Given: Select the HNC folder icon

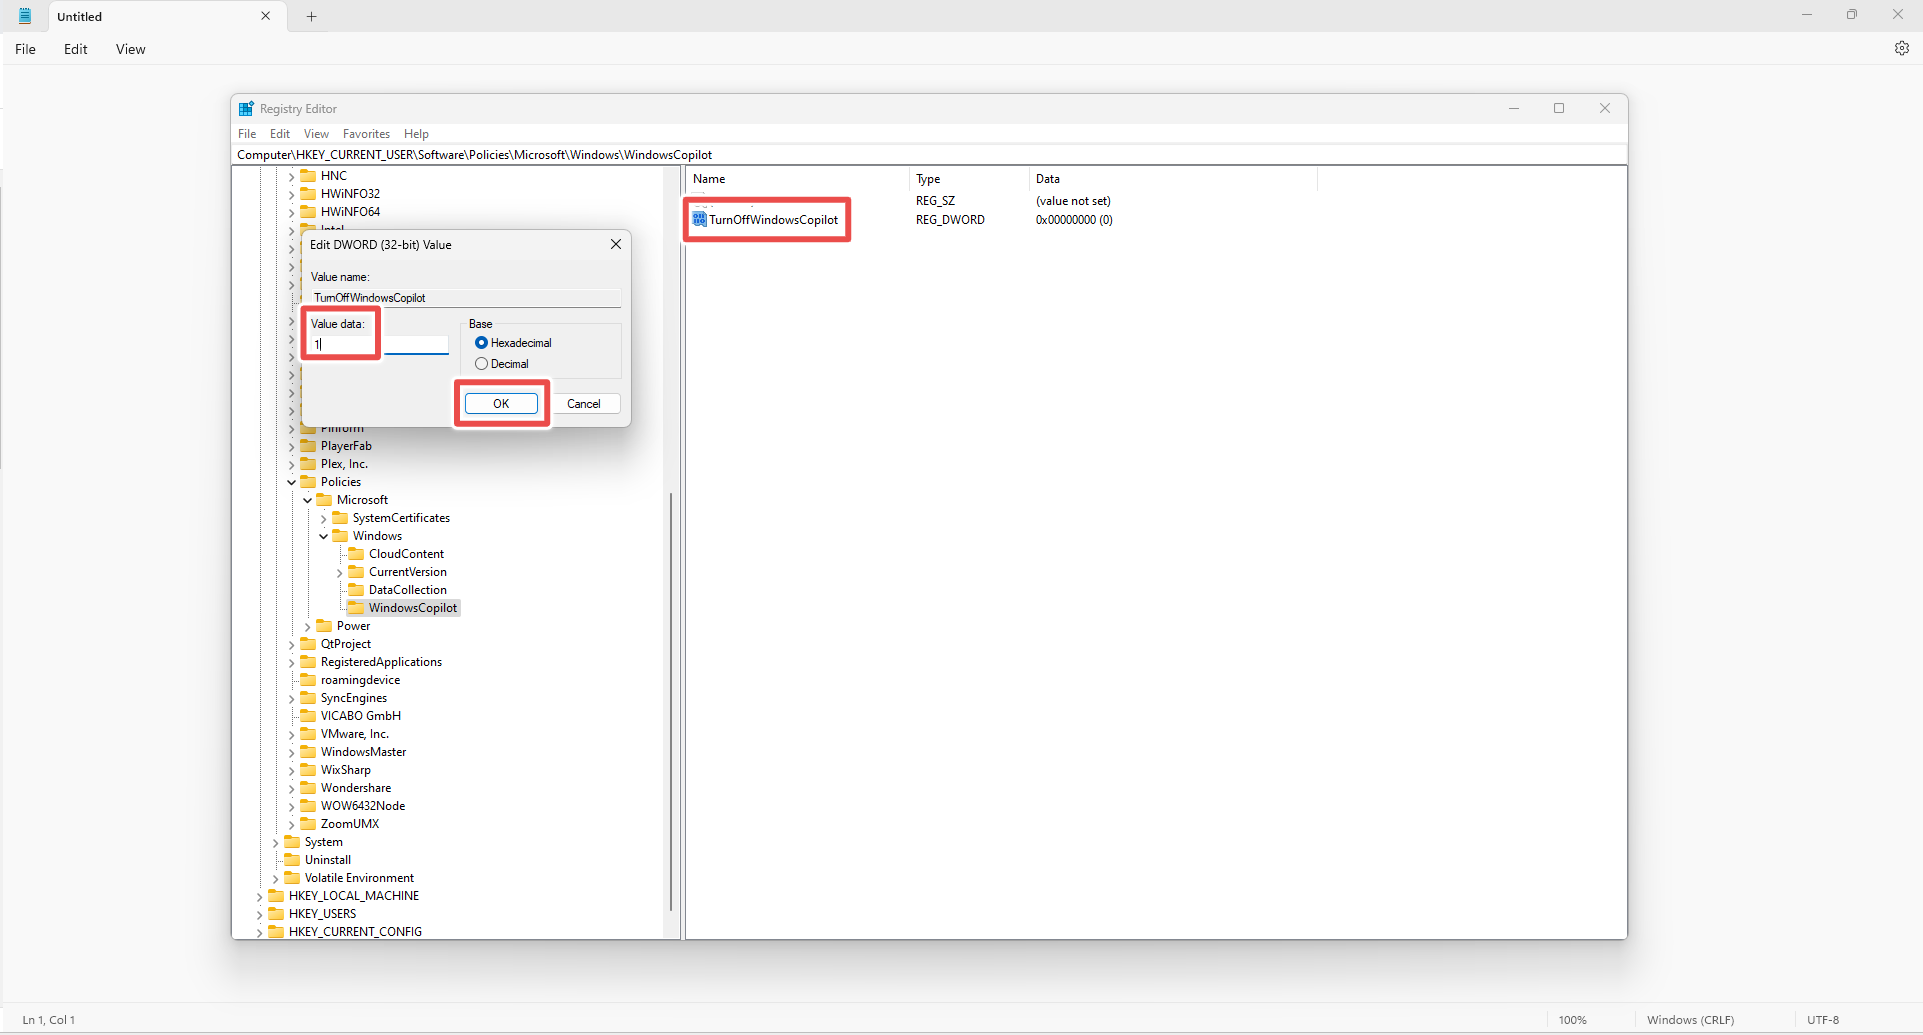Looking at the screenshot, I should (308, 175).
